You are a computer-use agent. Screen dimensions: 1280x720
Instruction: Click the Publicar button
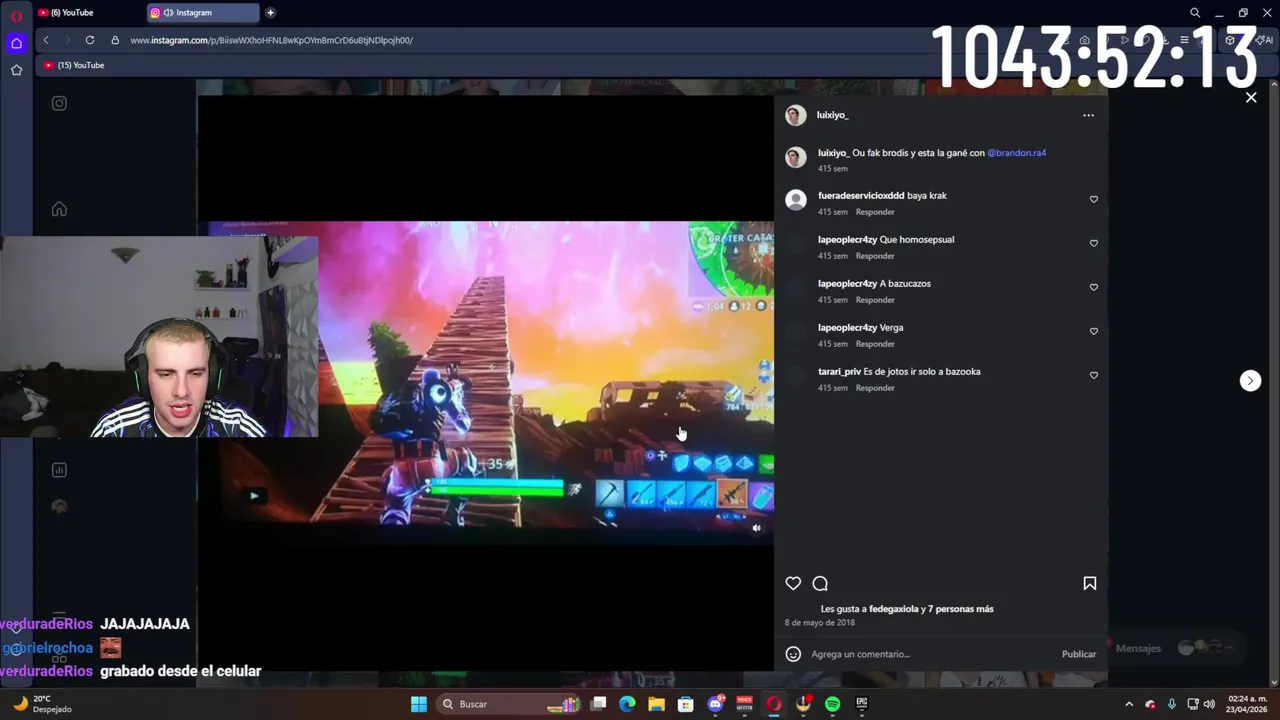point(1079,654)
